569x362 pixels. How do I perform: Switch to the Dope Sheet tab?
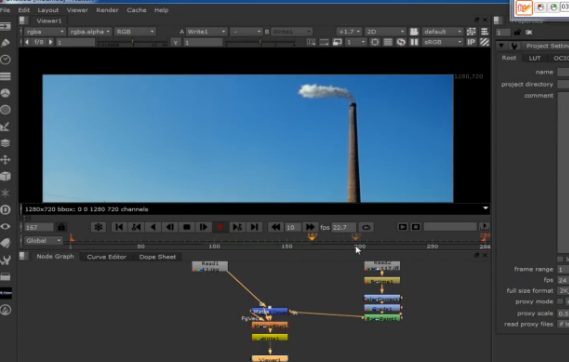[157, 257]
